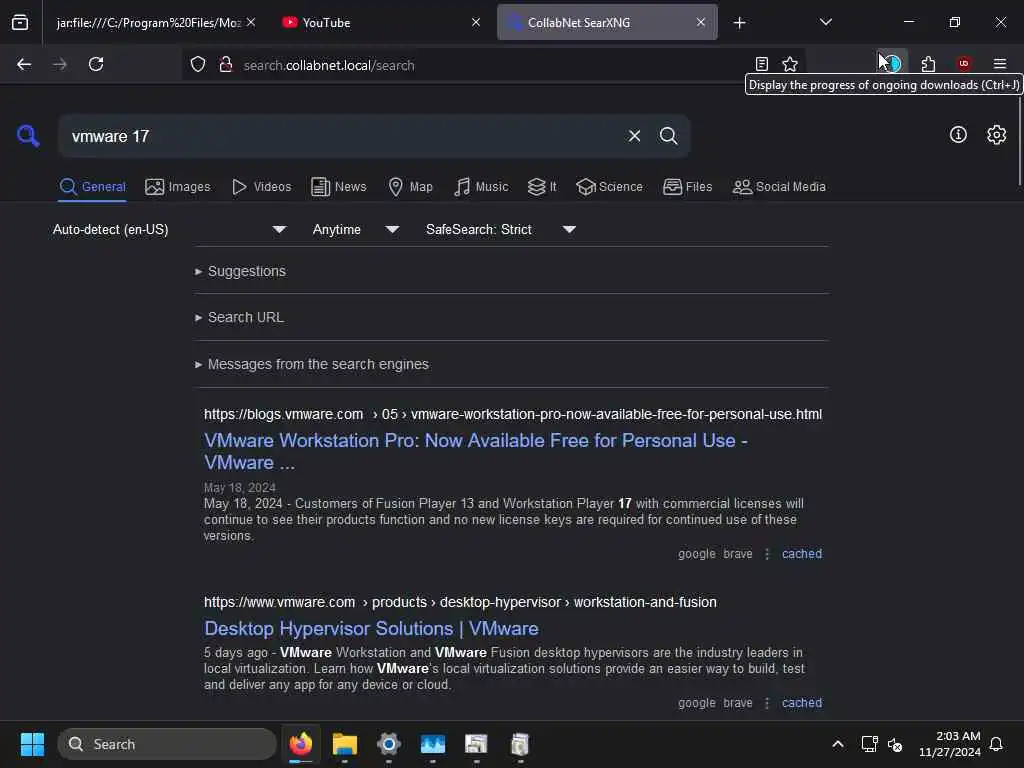Click the network tray icon
Image resolution: width=1024 pixels, height=768 pixels.
869,744
